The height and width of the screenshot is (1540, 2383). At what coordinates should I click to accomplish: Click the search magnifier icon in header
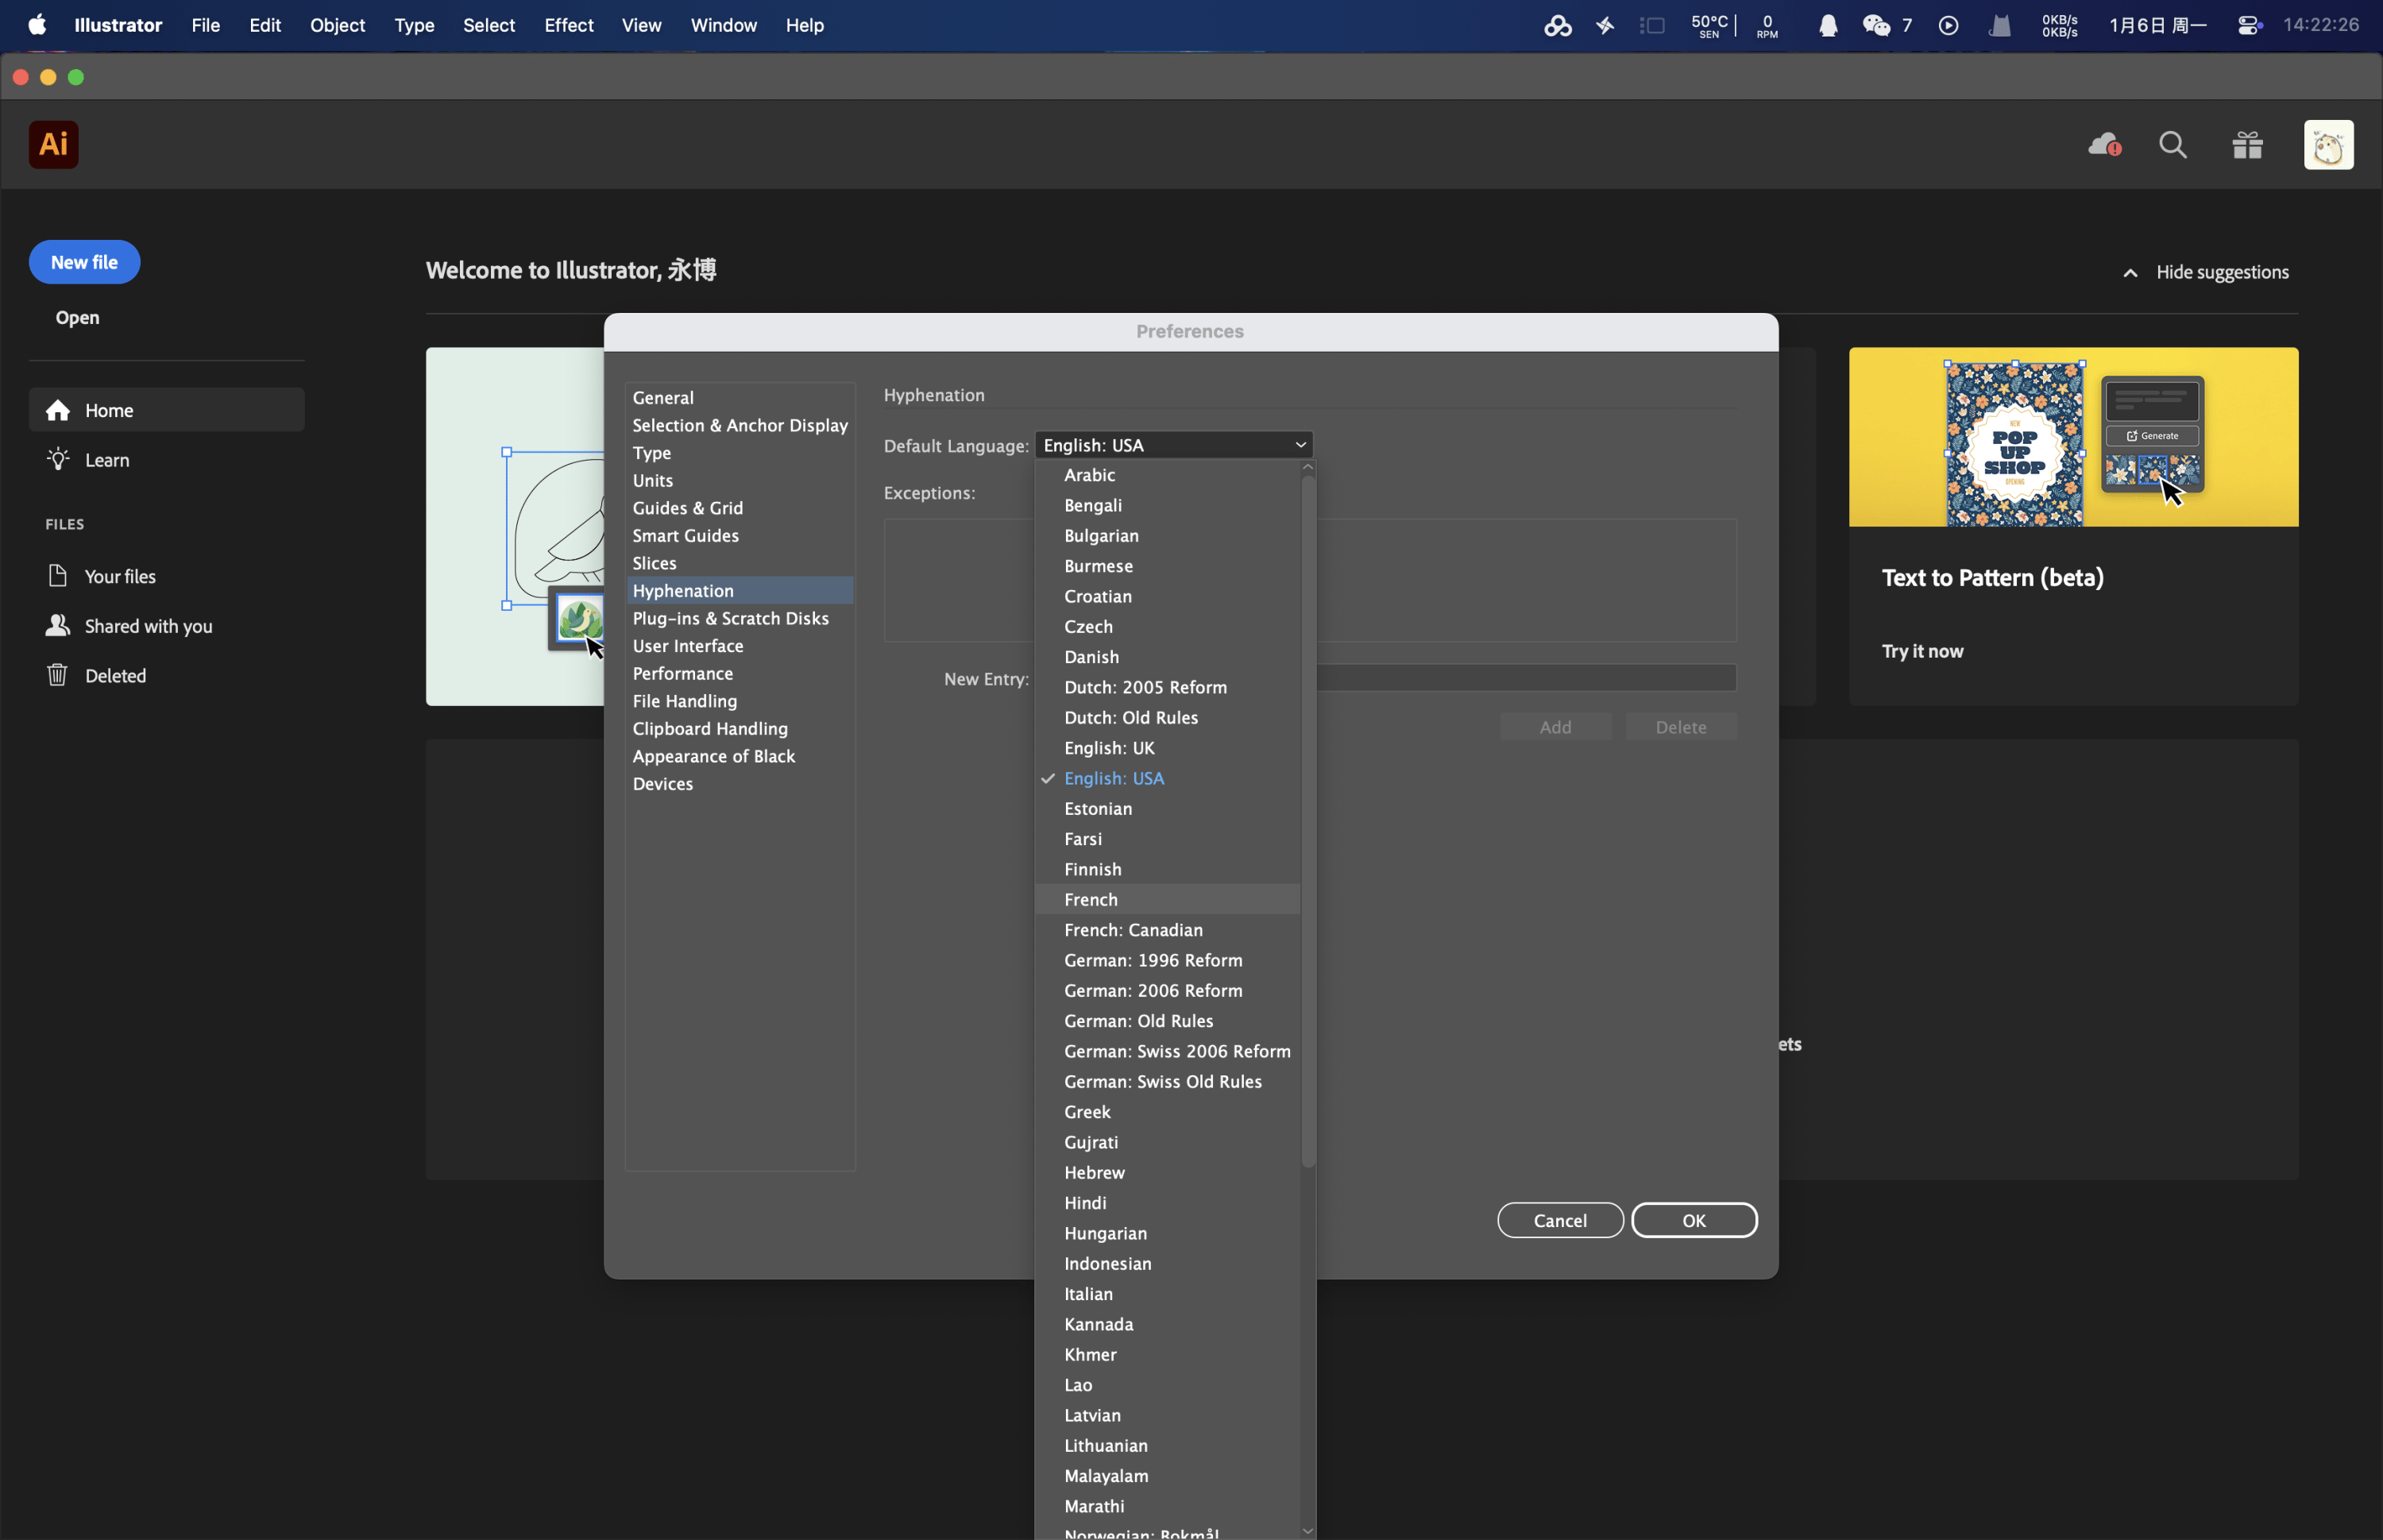pos(2172,145)
